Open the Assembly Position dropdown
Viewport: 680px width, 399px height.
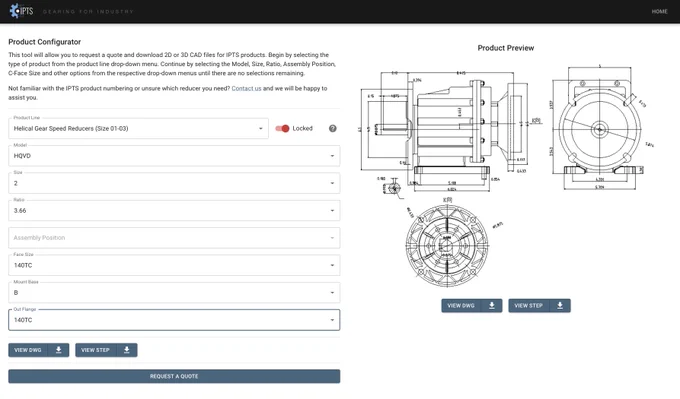tap(174, 238)
